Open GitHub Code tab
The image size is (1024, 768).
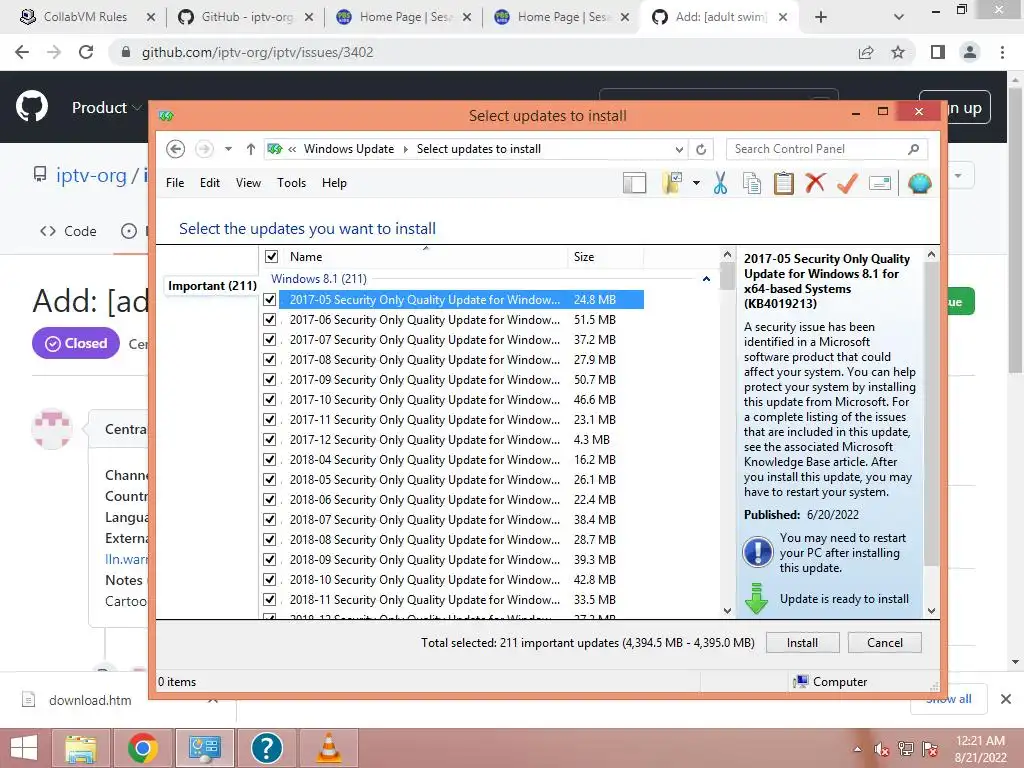(69, 231)
